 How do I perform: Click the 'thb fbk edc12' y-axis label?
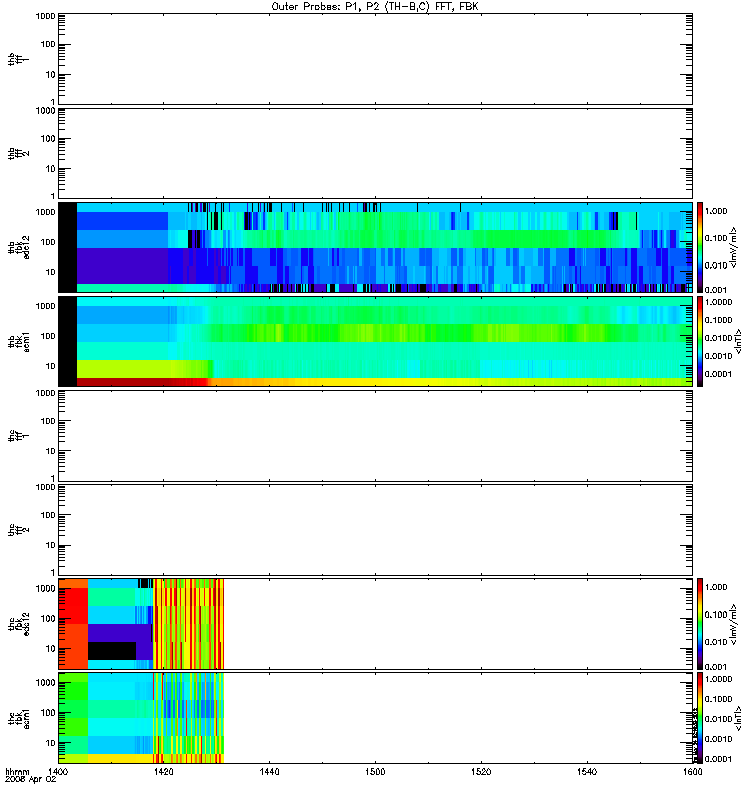[19, 247]
